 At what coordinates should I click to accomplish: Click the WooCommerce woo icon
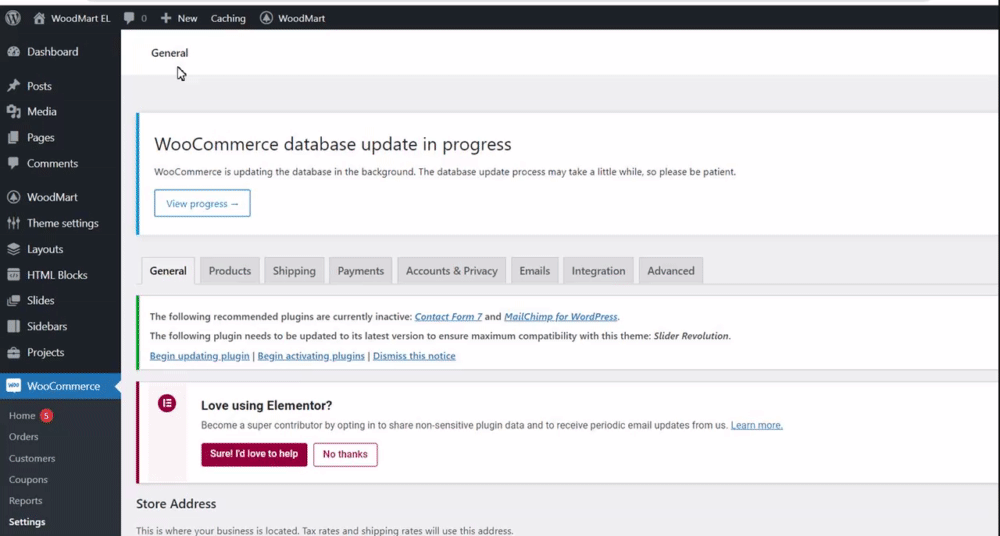click(x=13, y=386)
